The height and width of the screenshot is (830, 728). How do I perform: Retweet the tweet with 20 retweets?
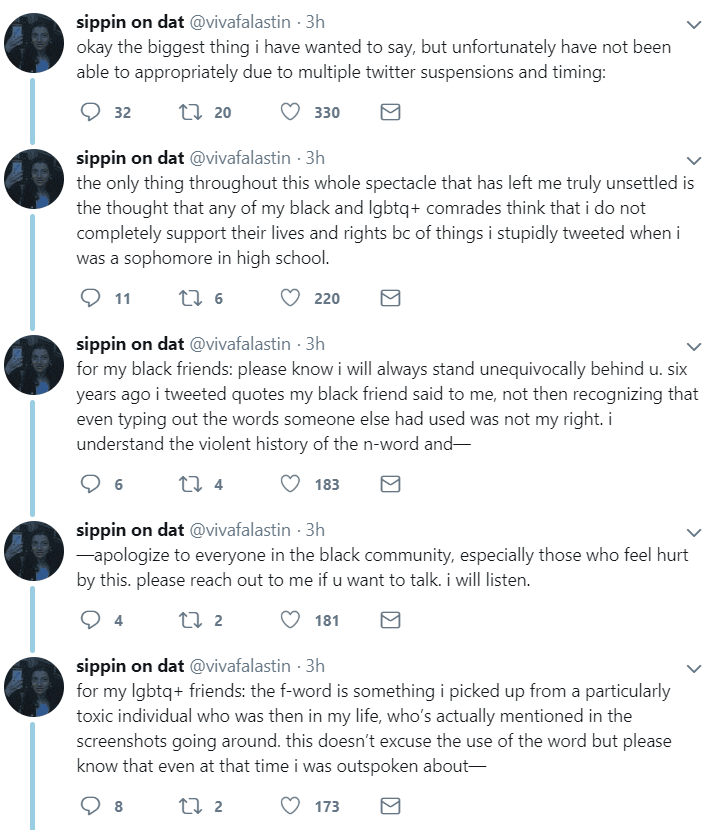190,112
